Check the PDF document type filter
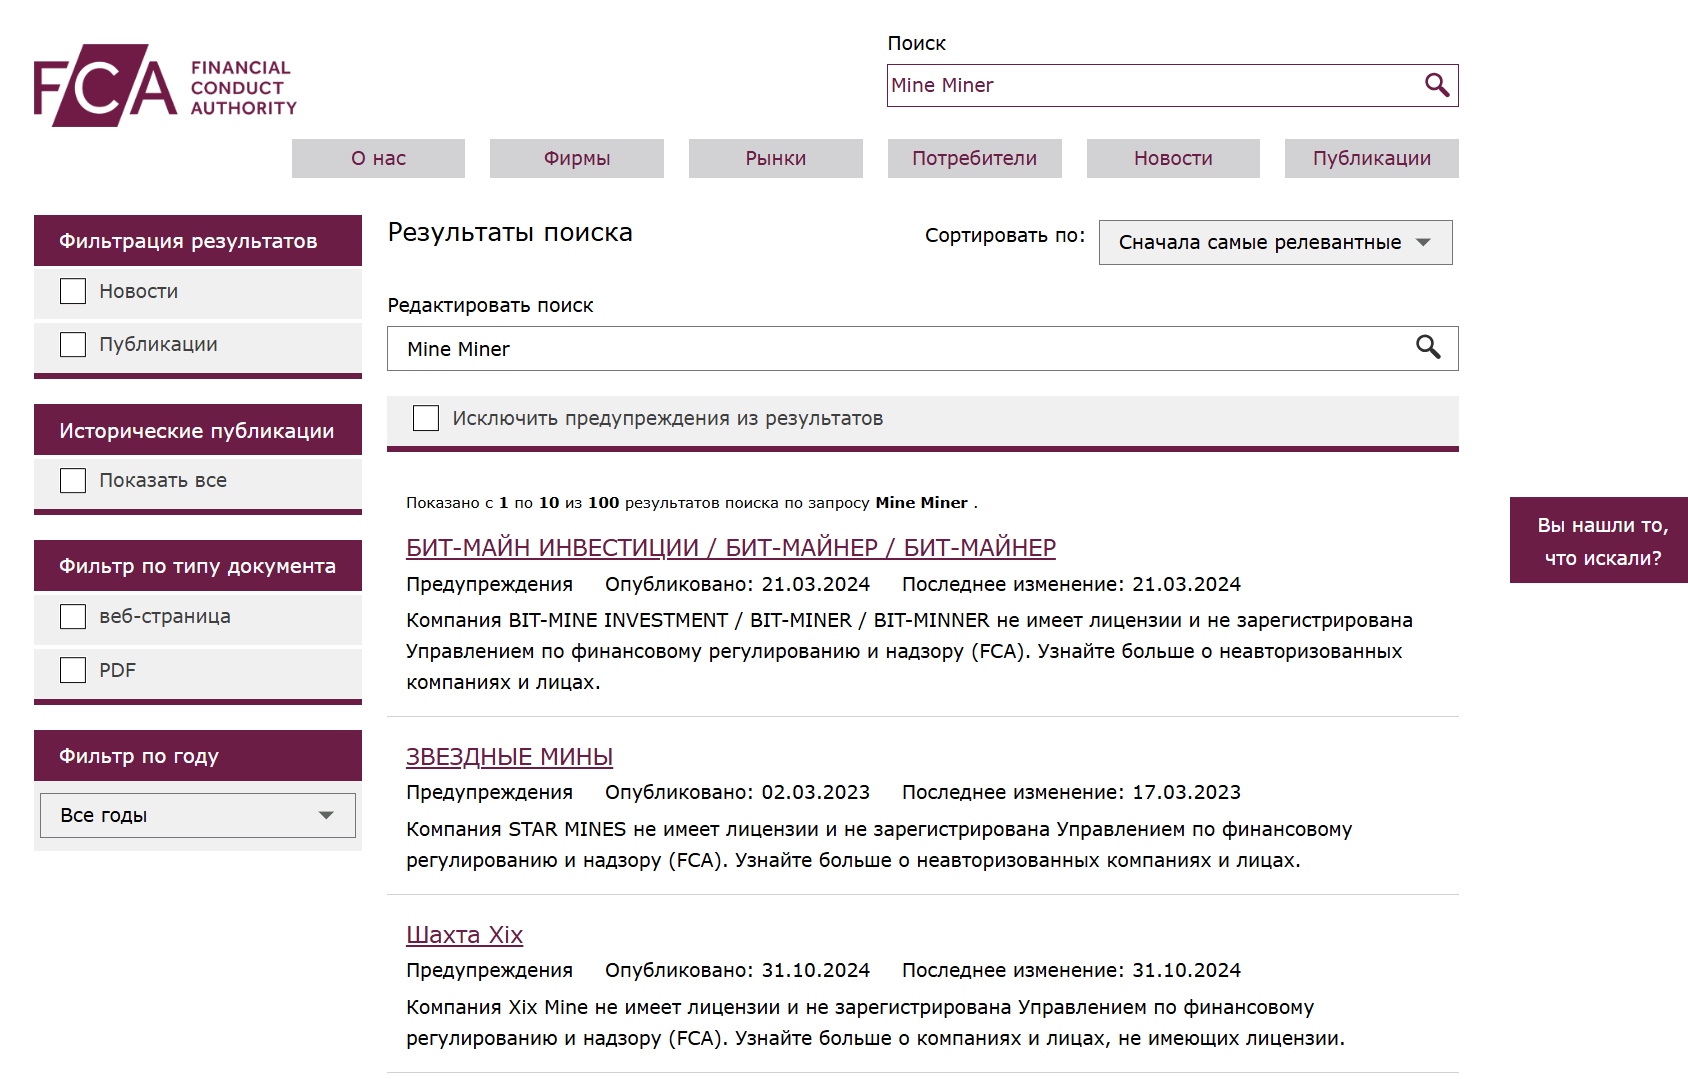 [x=73, y=670]
